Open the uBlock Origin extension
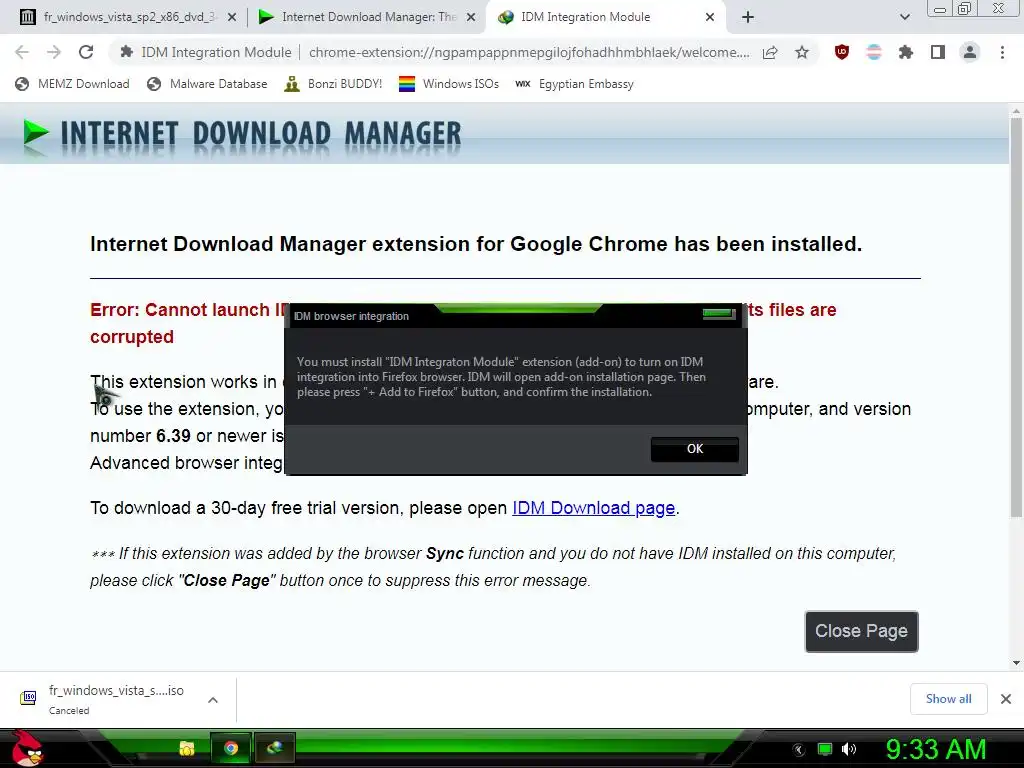The height and width of the screenshot is (768, 1024). (842, 52)
